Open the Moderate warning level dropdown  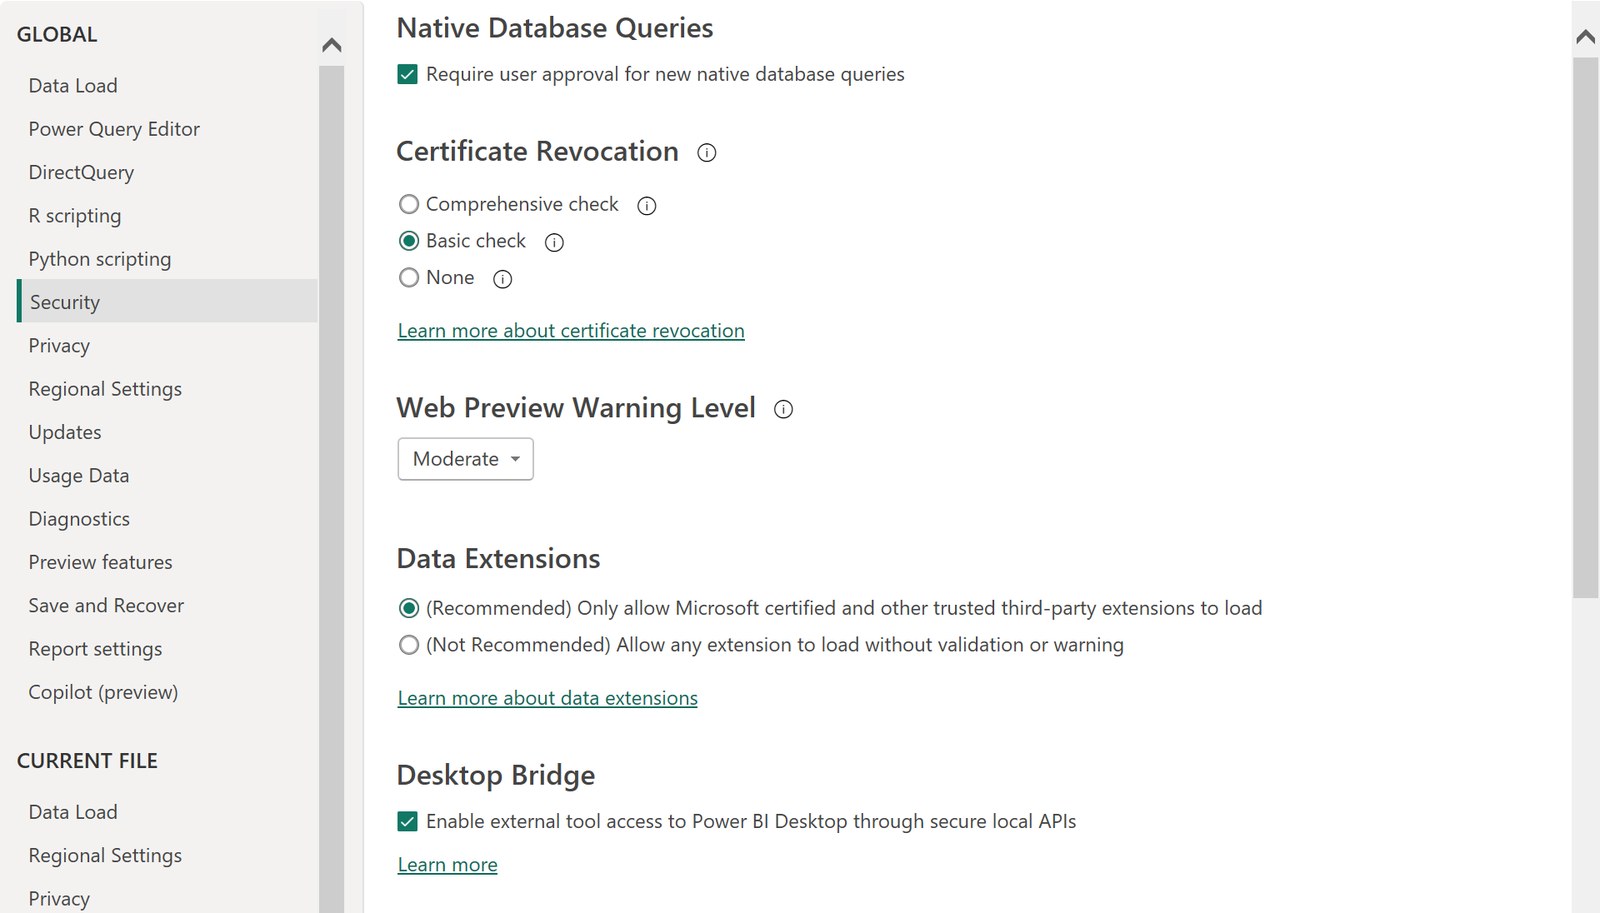pyautogui.click(x=465, y=459)
